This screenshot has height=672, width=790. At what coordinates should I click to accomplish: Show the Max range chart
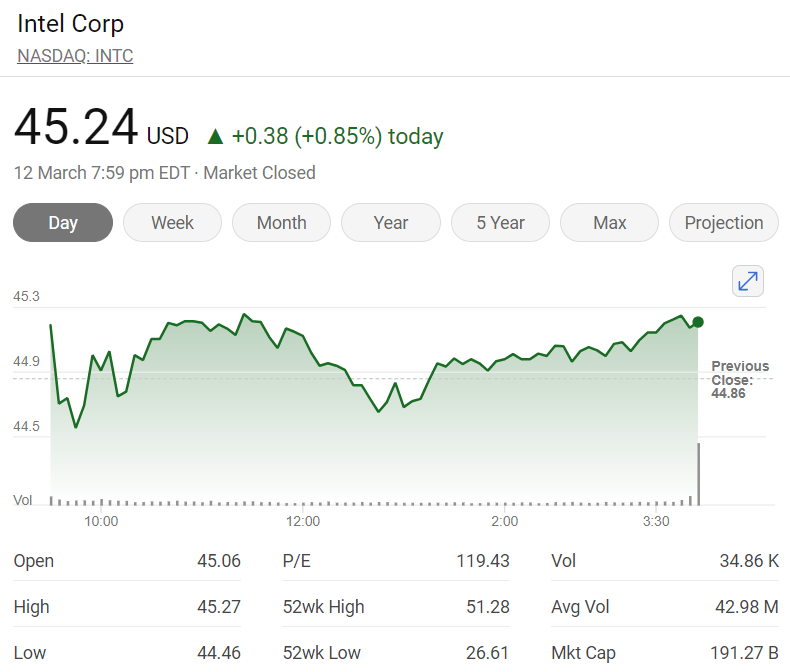point(610,223)
